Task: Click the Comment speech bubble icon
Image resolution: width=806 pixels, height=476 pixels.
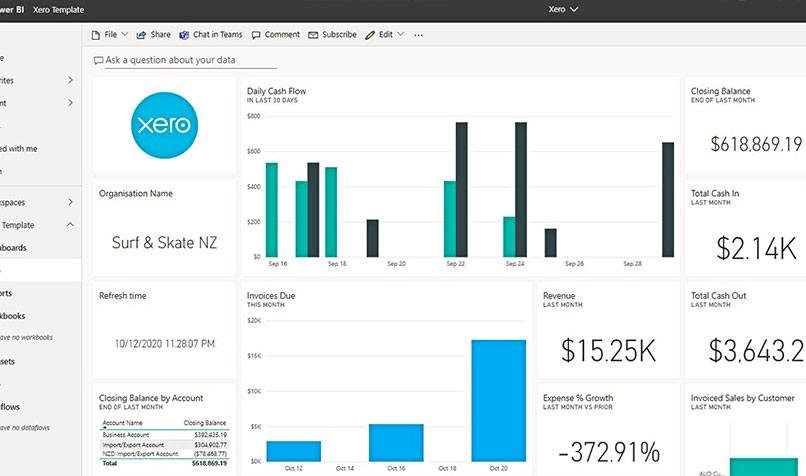Action: [x=256, y=35]
